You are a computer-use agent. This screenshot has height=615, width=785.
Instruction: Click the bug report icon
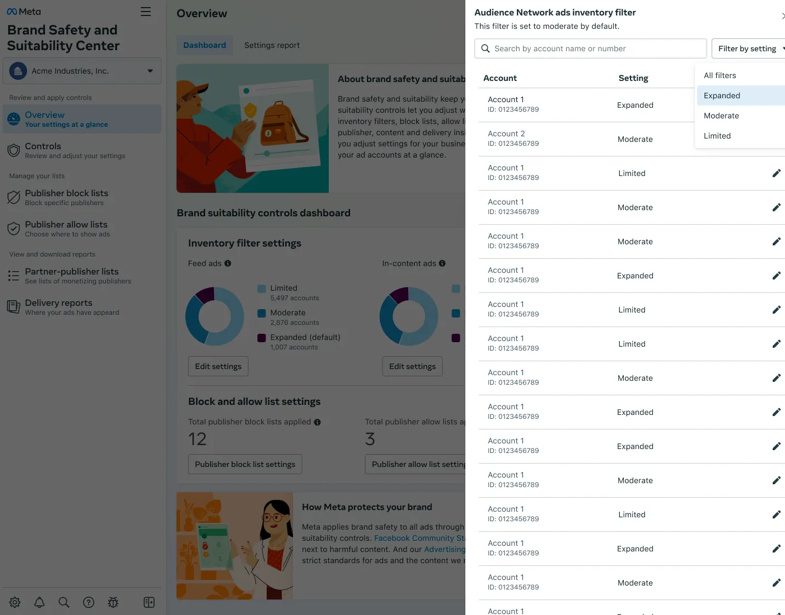[113, 602]
